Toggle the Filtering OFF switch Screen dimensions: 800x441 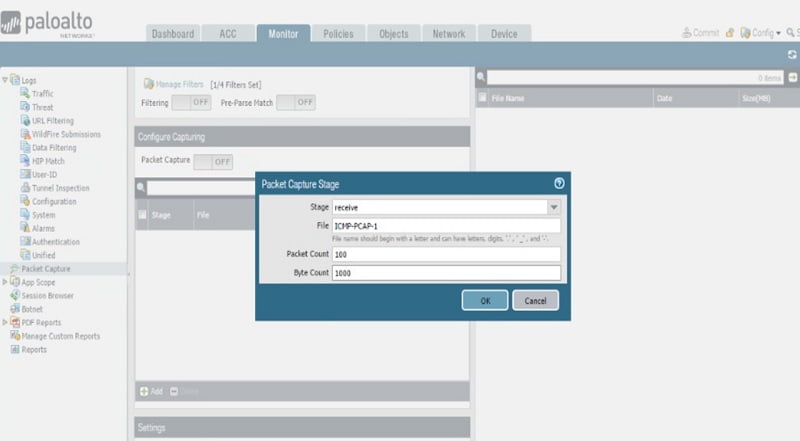coord(191,103)
